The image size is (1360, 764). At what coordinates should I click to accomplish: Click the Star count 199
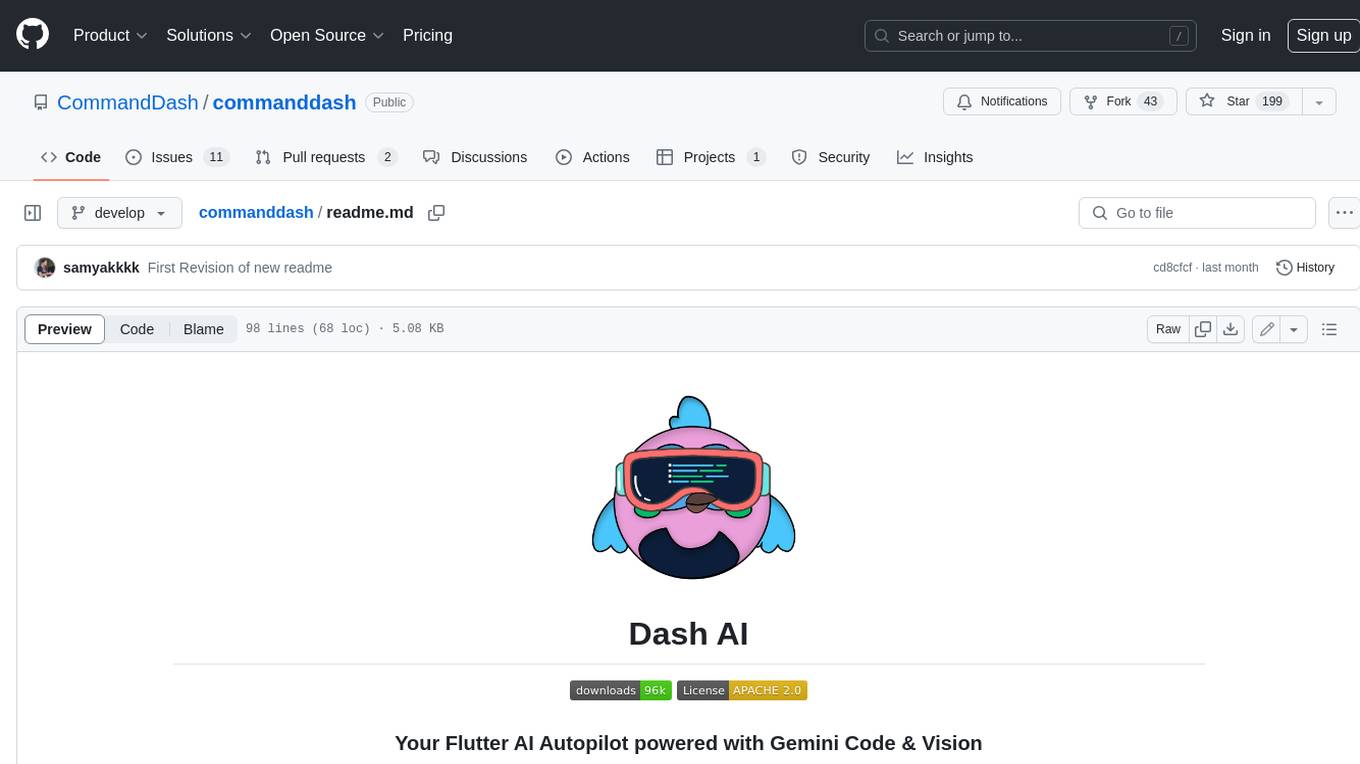[1272, 102]
